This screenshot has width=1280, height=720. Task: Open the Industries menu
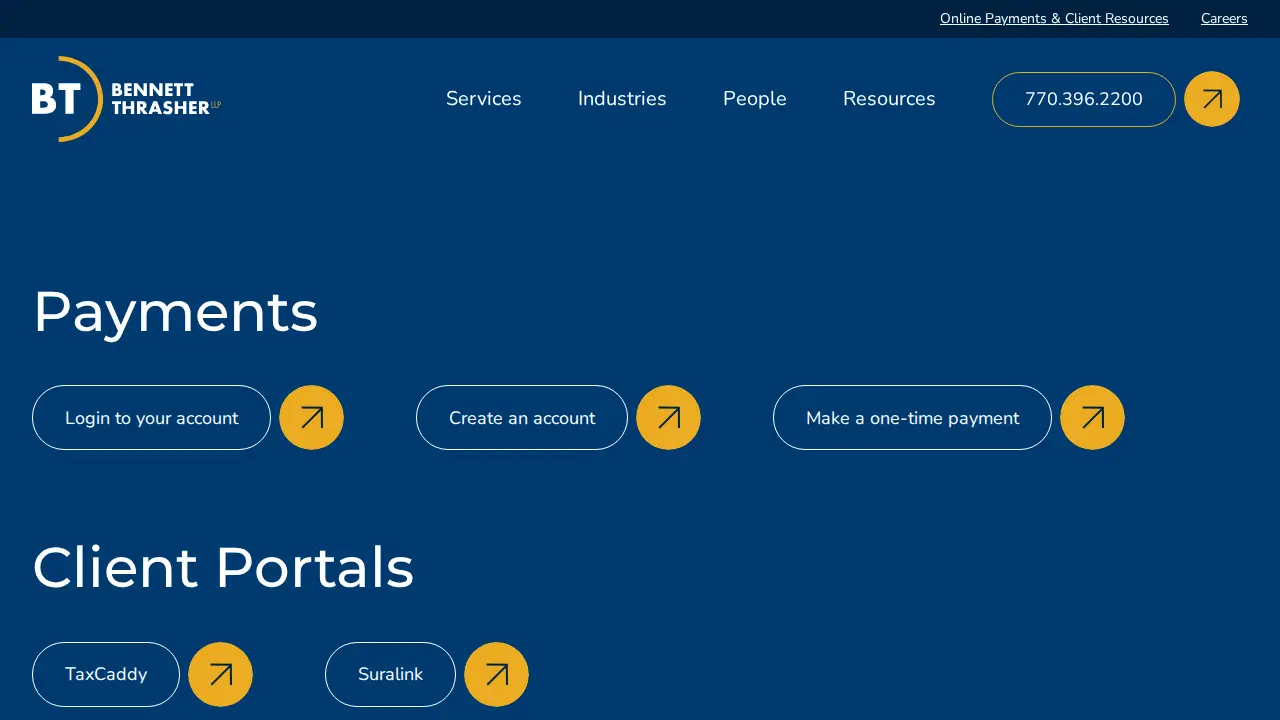622,99
